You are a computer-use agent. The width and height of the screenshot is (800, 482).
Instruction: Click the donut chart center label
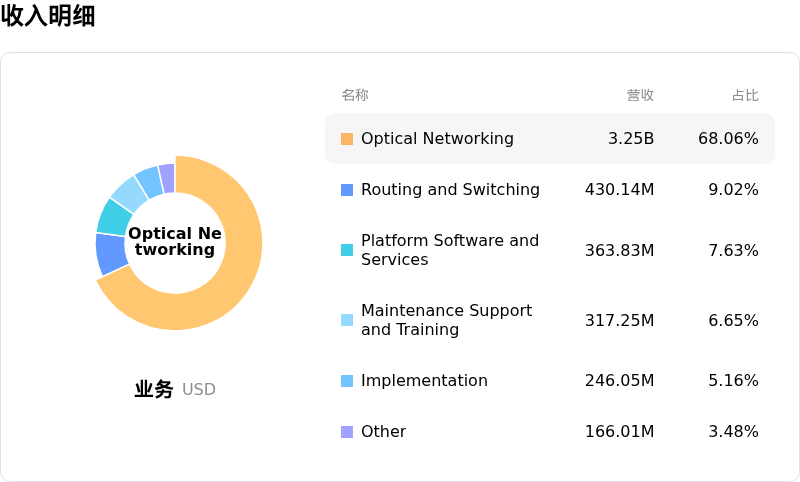pyautogui.click(x=175, y=242)
